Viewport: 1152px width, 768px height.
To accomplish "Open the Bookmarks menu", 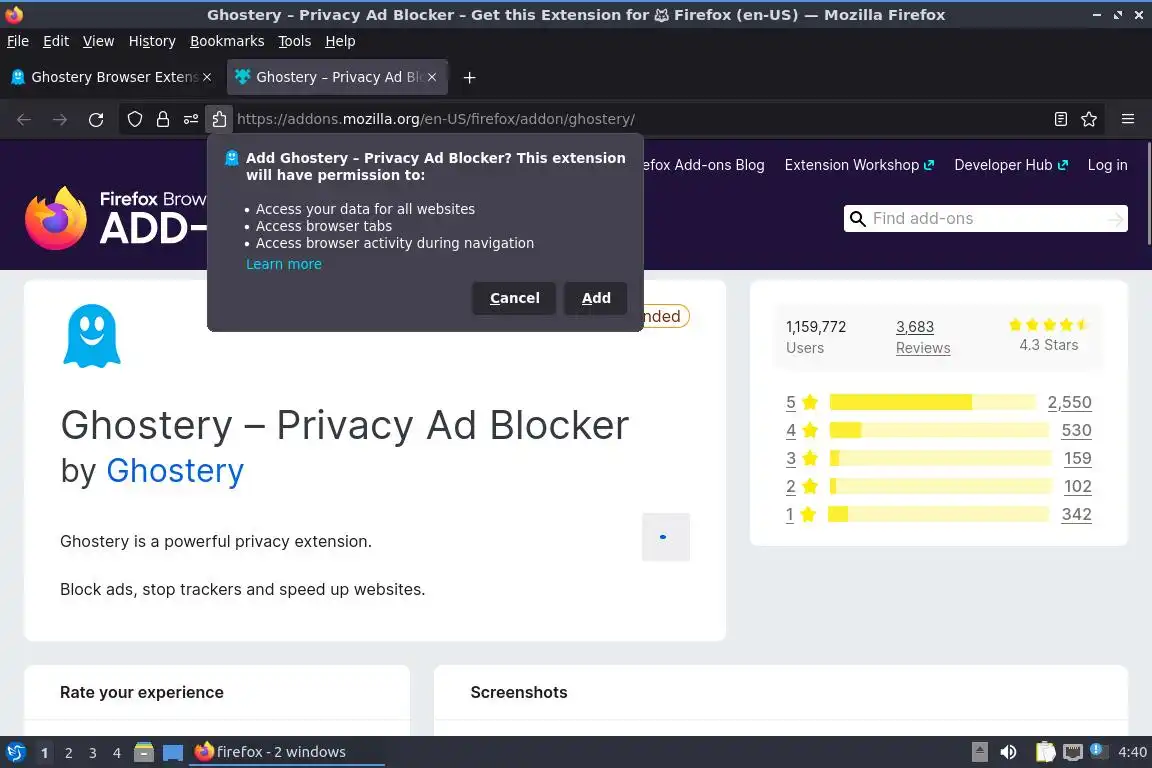I will click(227, 41).
